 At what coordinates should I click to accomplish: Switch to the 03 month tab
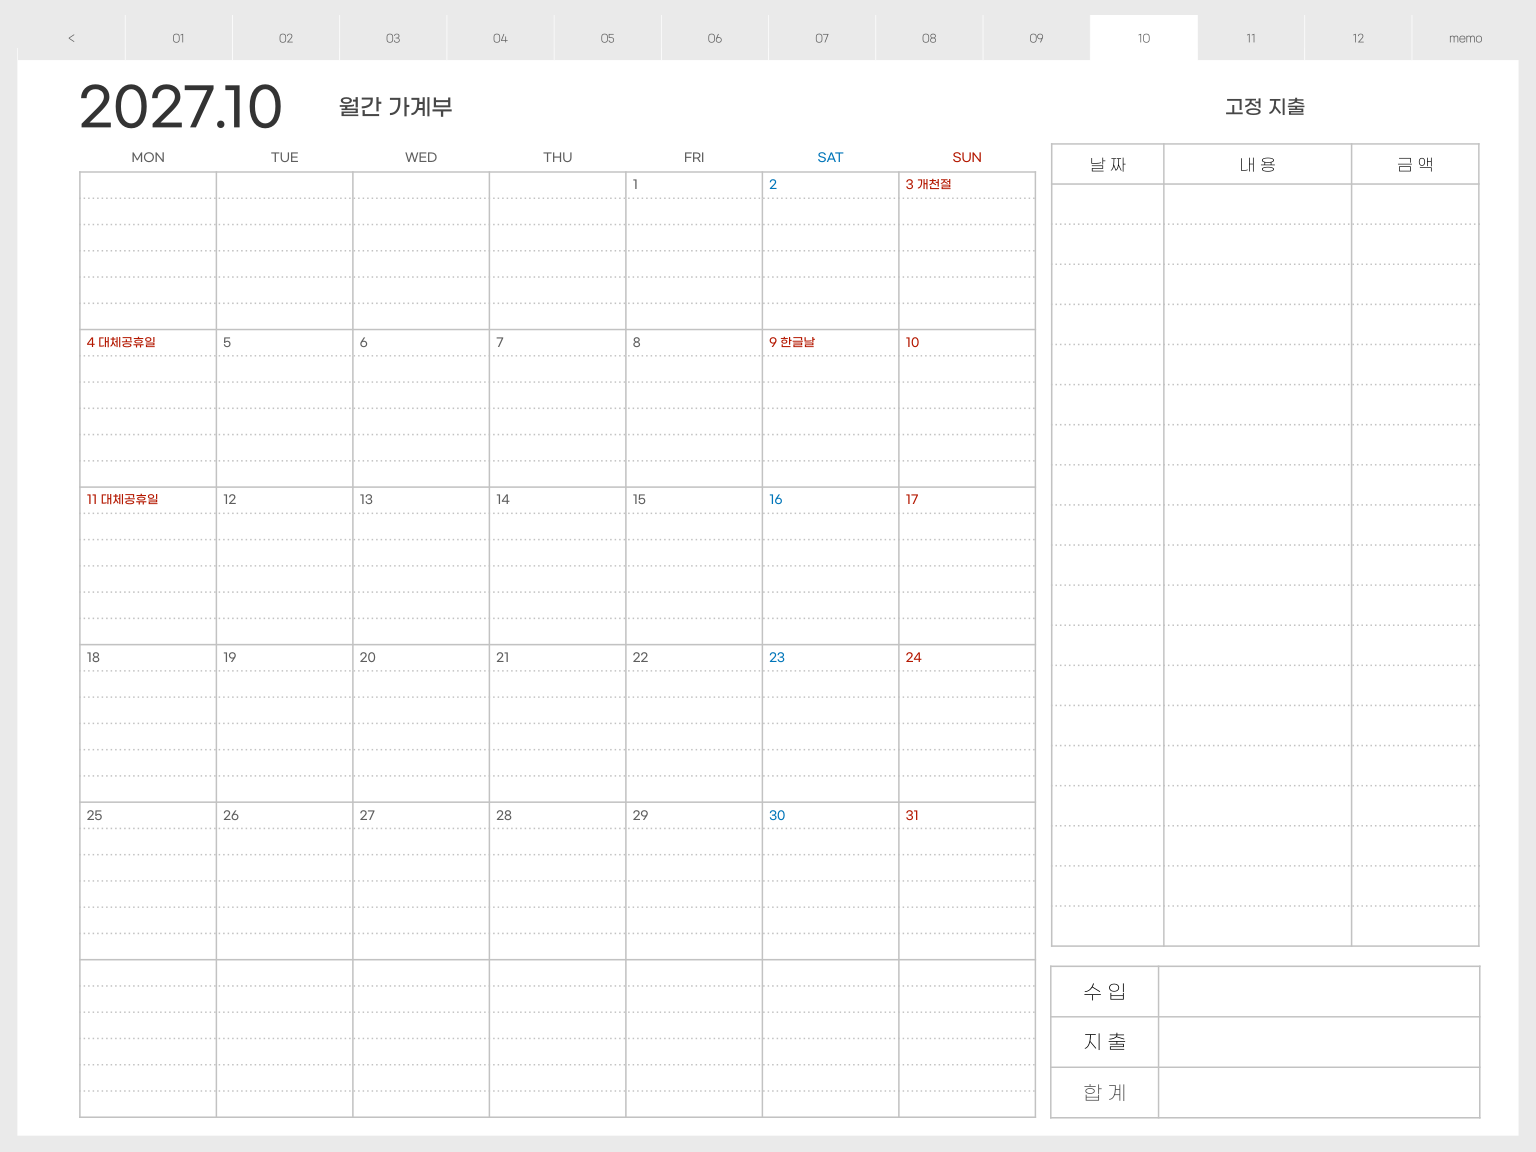[393, 38]
